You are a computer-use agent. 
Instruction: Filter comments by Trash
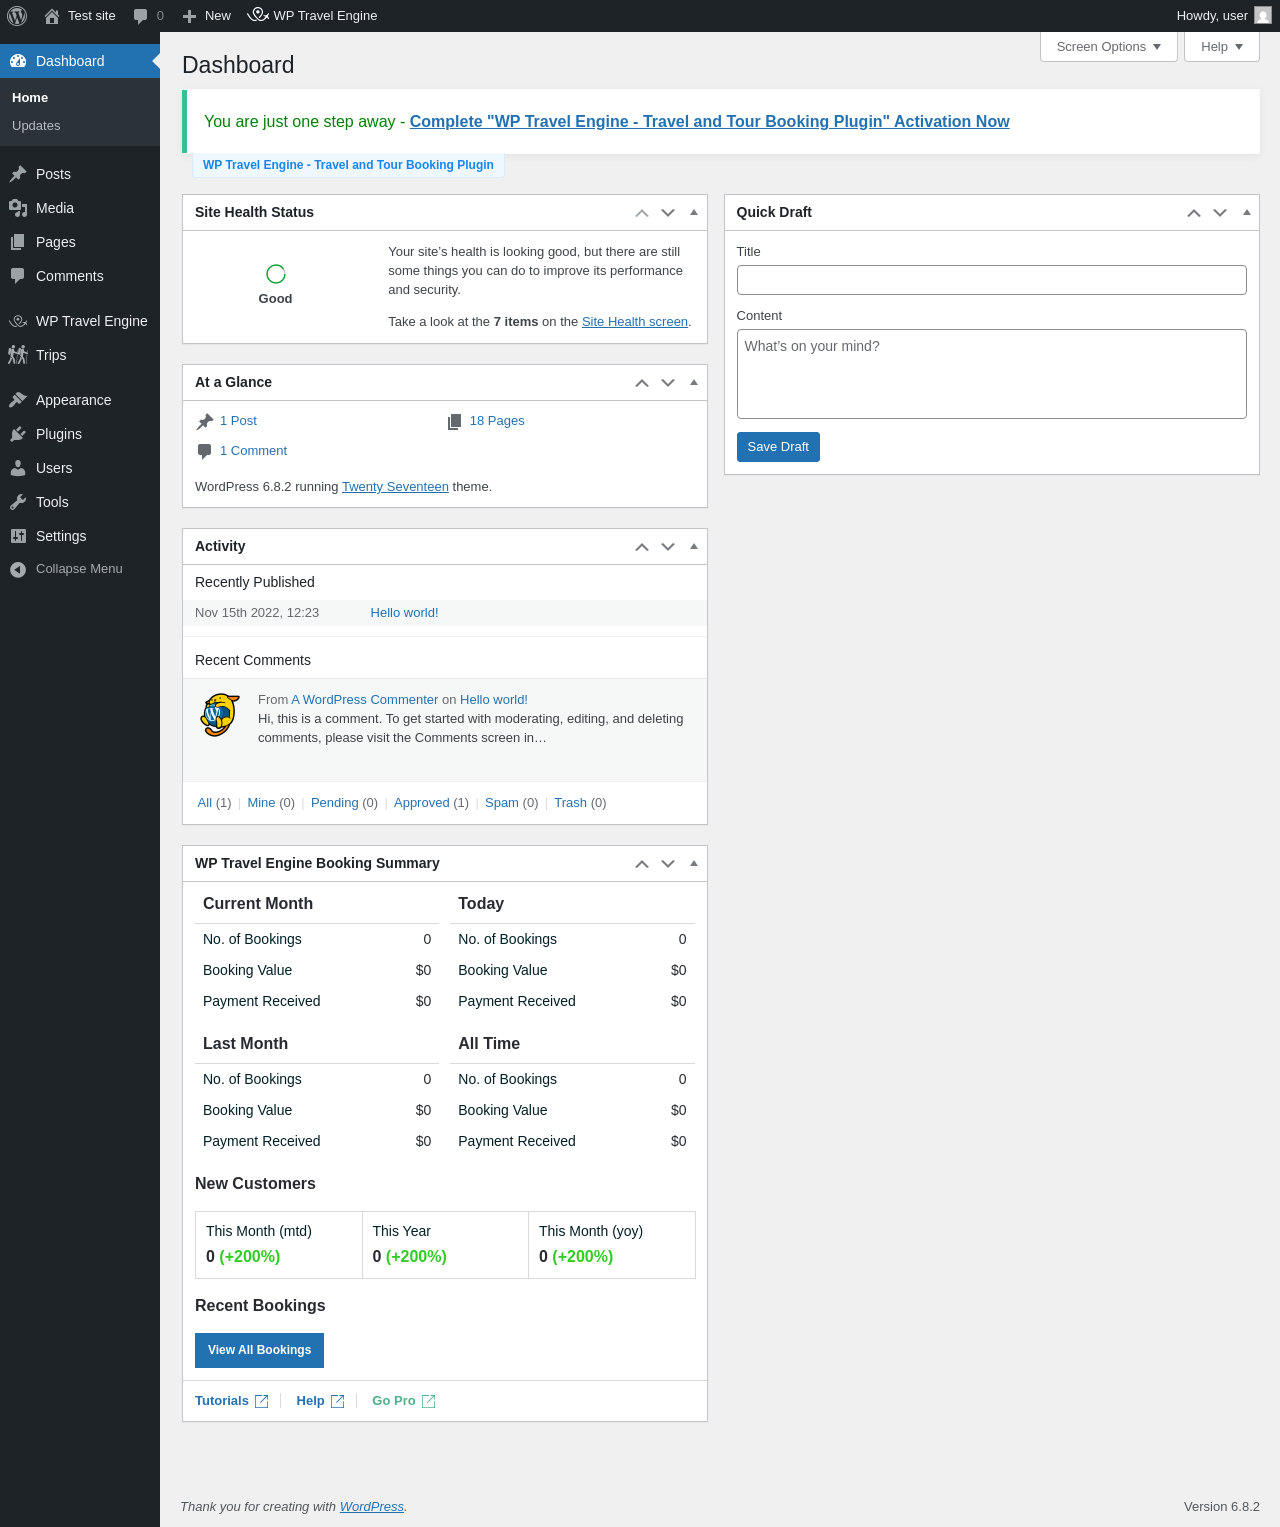point(570,803)
